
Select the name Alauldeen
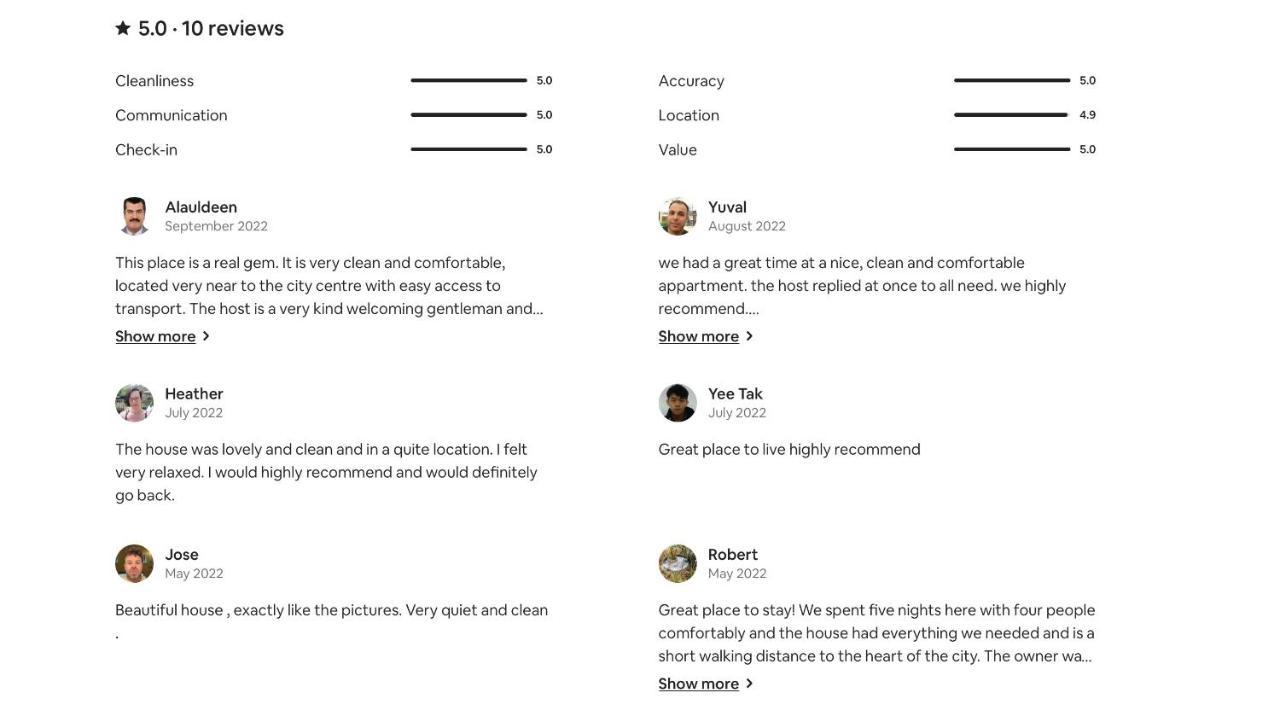tap(201, 207)
